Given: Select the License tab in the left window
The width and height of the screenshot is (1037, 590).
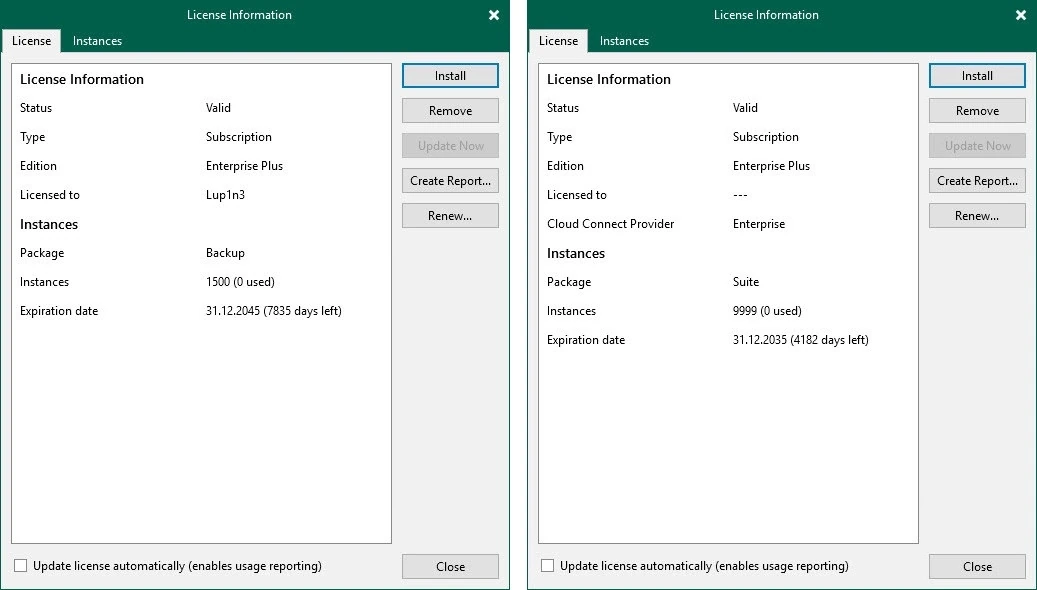Looking at the screenshot, I should click(31, 41).
